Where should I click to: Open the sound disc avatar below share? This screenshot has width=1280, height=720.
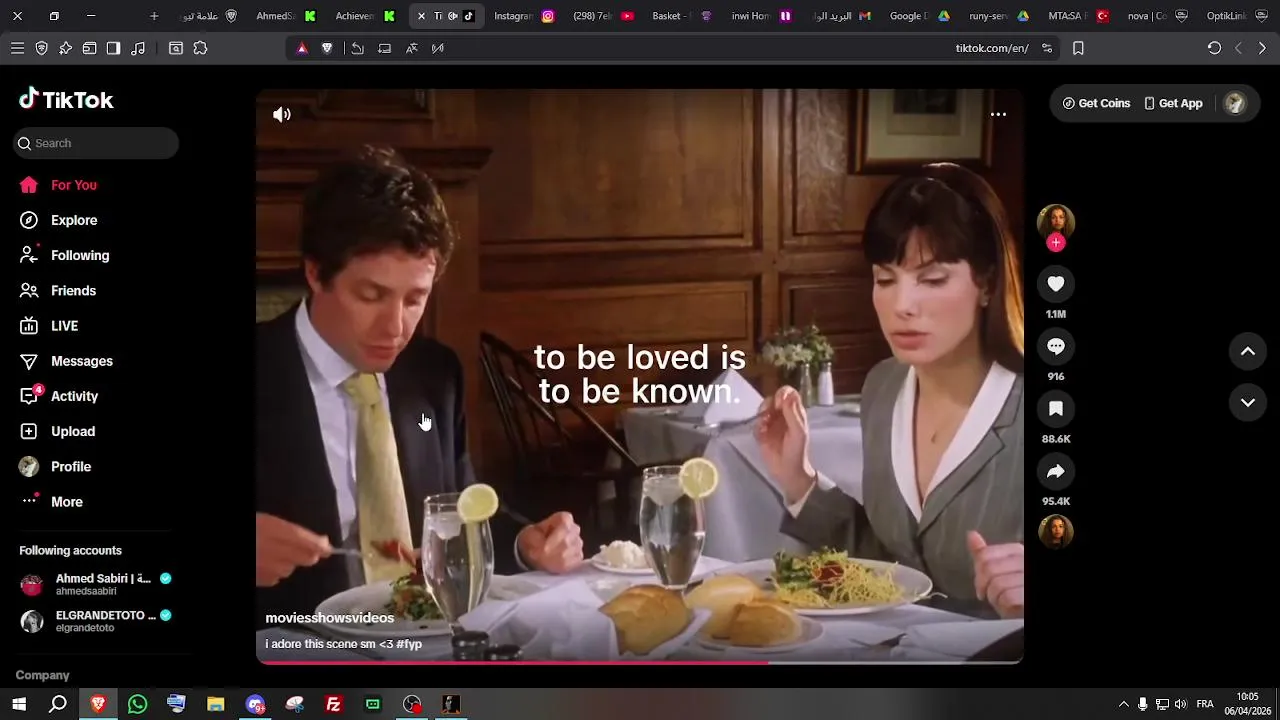coord(1056,532)
